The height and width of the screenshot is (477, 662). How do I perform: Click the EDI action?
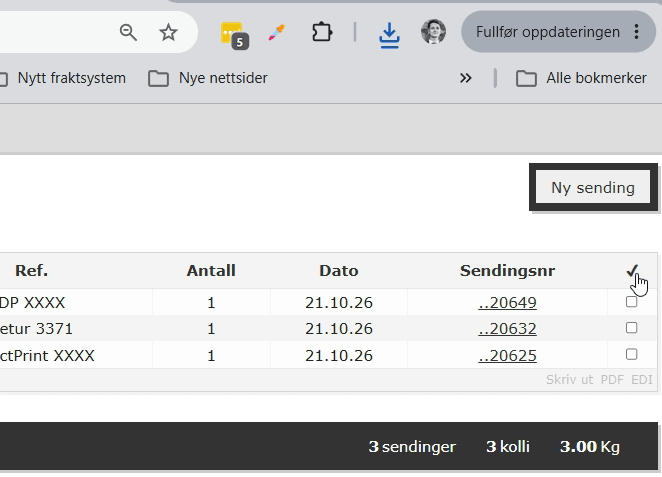click(642, 379)
